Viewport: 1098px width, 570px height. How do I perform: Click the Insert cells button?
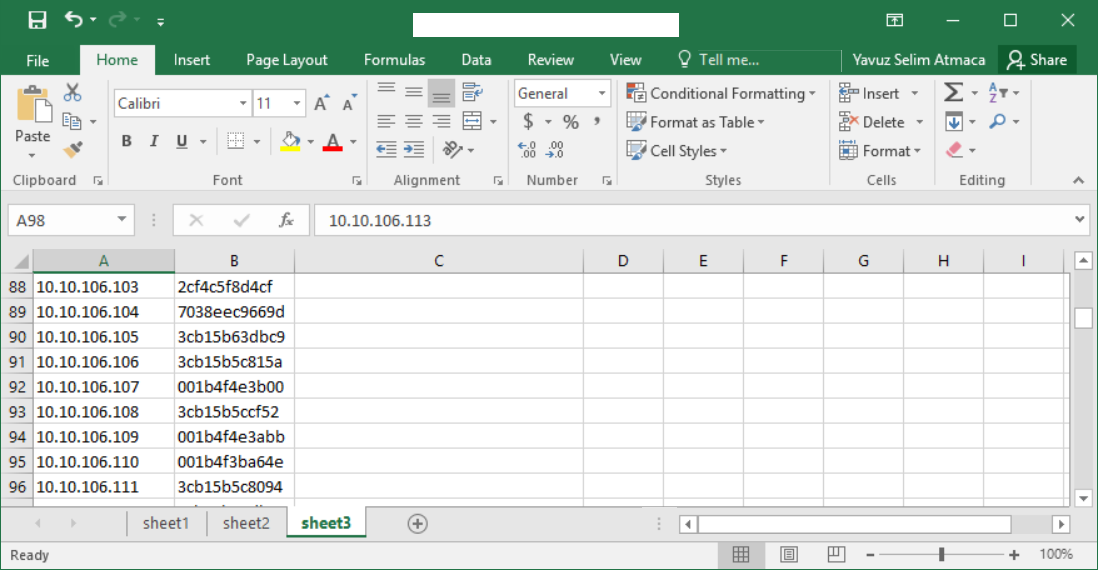tap(870, 93)
